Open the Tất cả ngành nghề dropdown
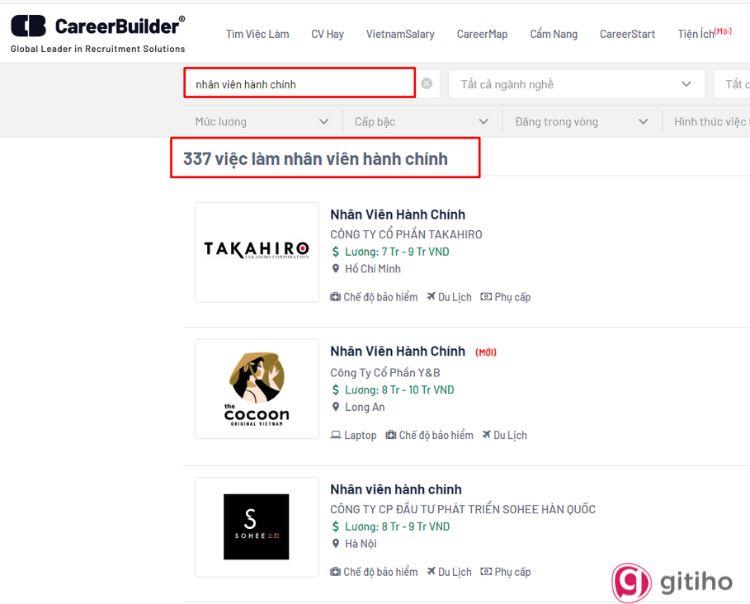The height and width of the screenshot is (604, 750). pos(576,84)
